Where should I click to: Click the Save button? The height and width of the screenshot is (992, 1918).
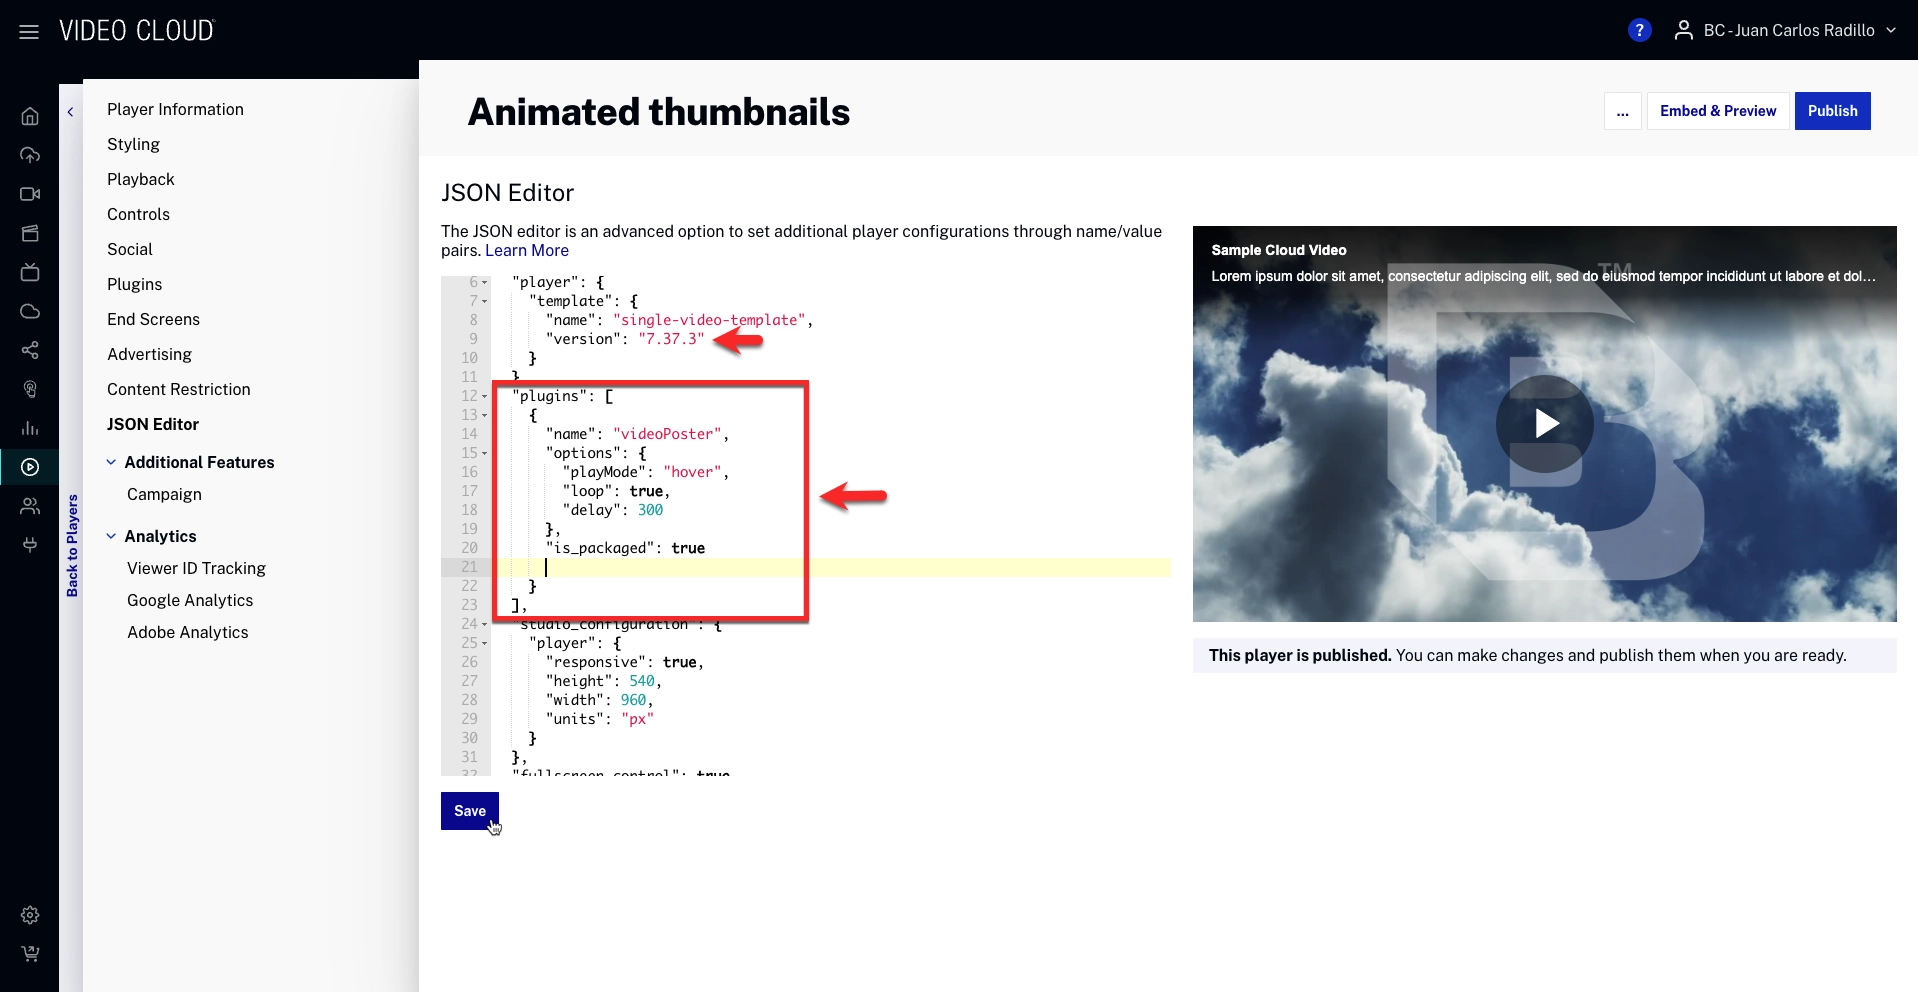point(469,811)
